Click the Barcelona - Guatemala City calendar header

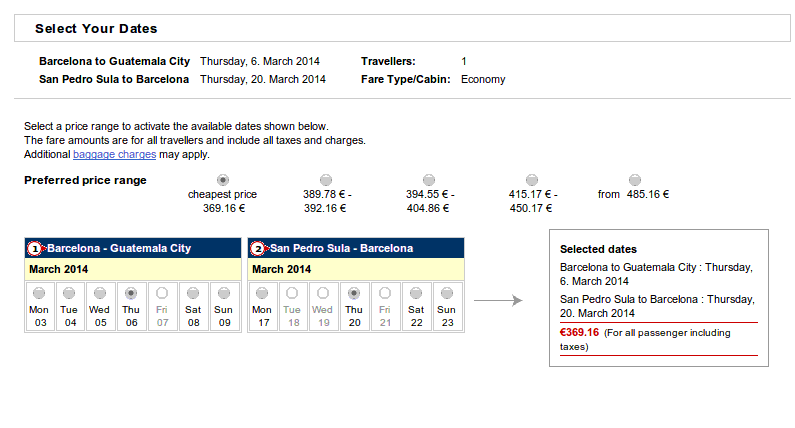pos(133,248)
